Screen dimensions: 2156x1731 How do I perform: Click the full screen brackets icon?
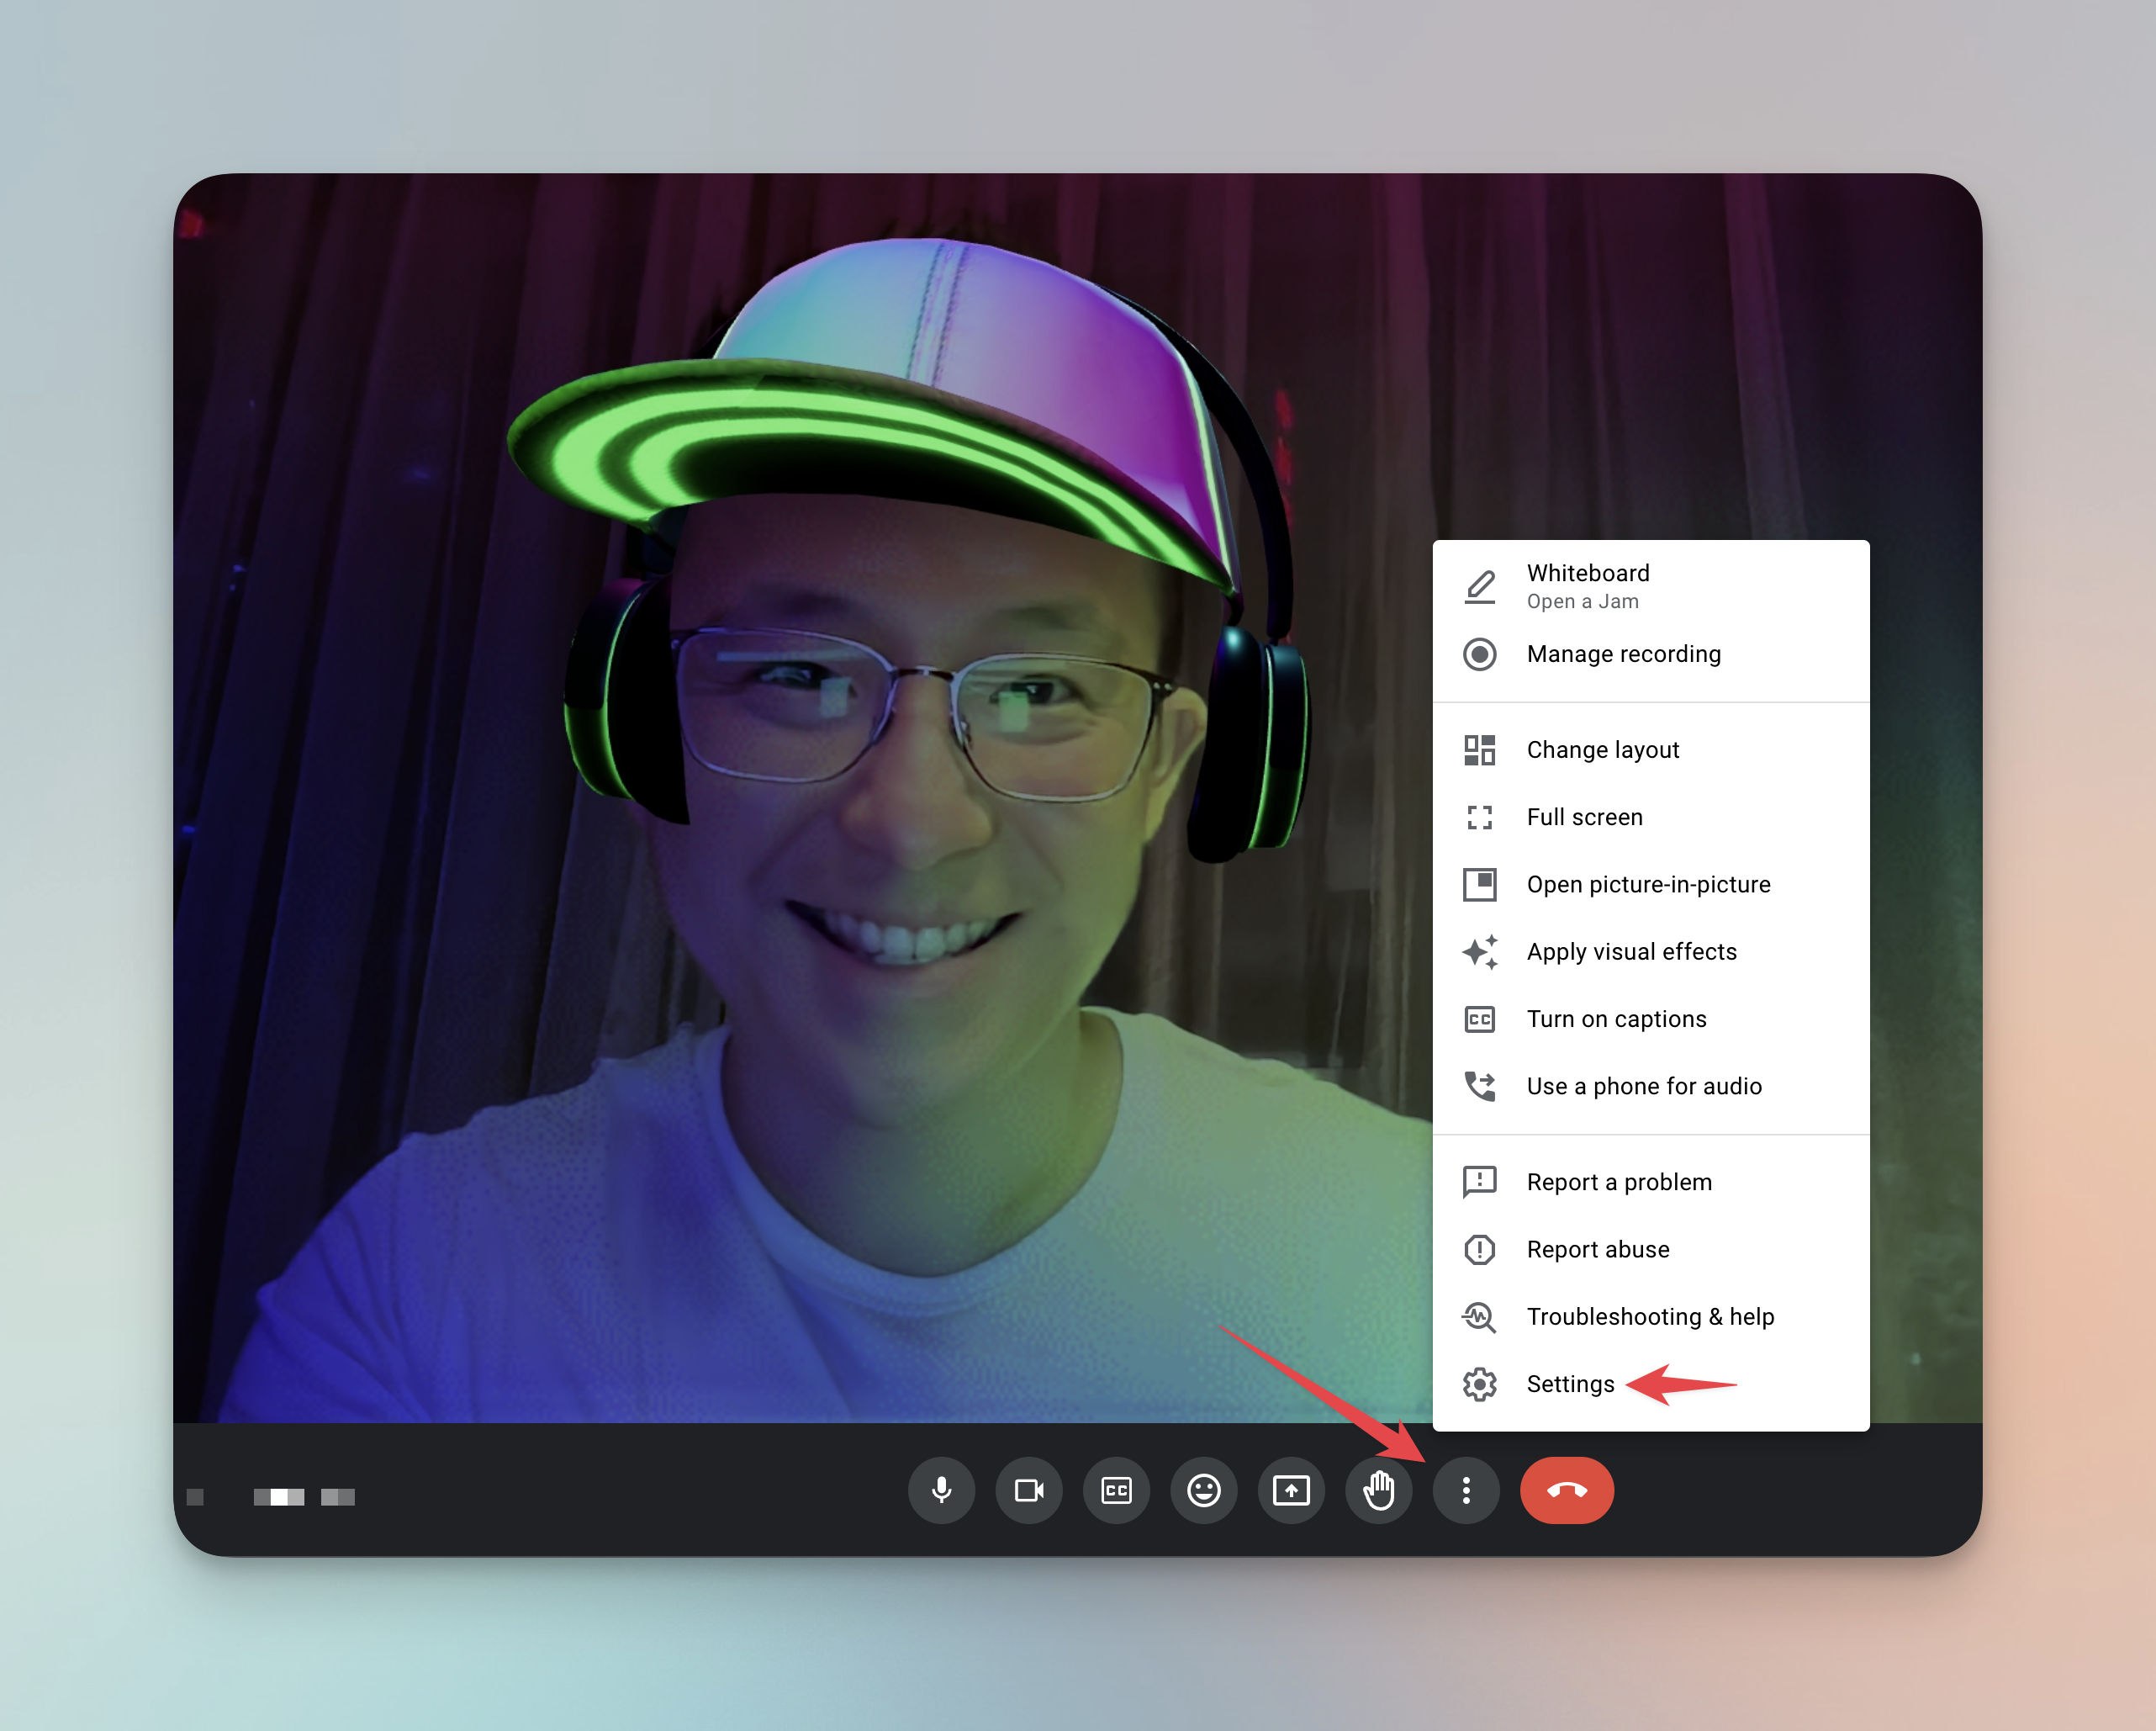(1480, 817)
